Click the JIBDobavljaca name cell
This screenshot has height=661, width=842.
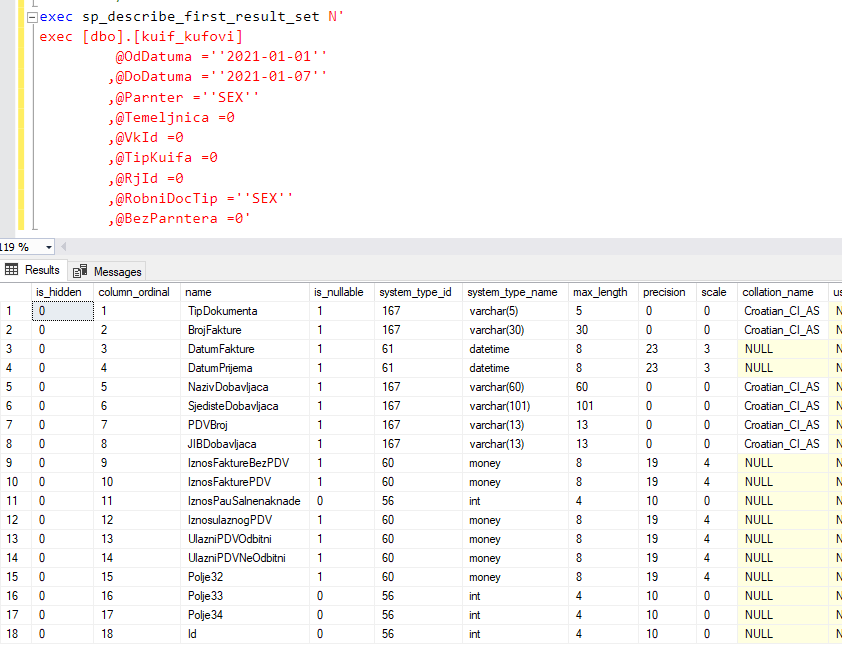point(244,444)
